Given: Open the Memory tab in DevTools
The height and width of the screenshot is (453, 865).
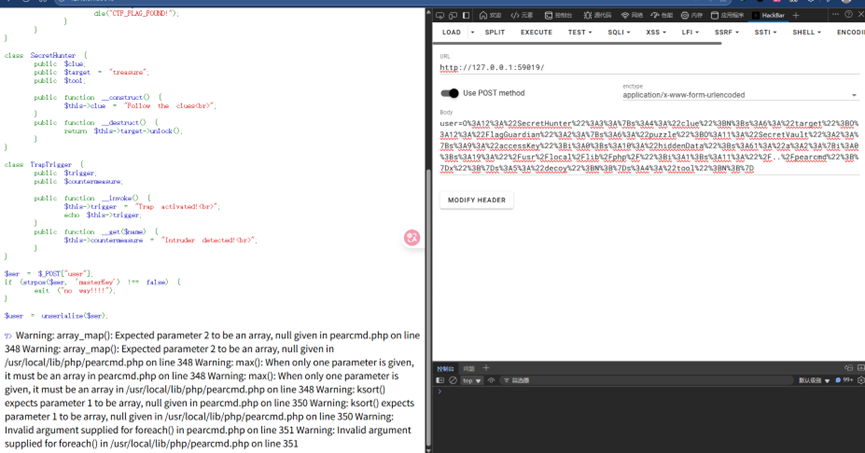Looking at the screenshot, I should (692, 15).
